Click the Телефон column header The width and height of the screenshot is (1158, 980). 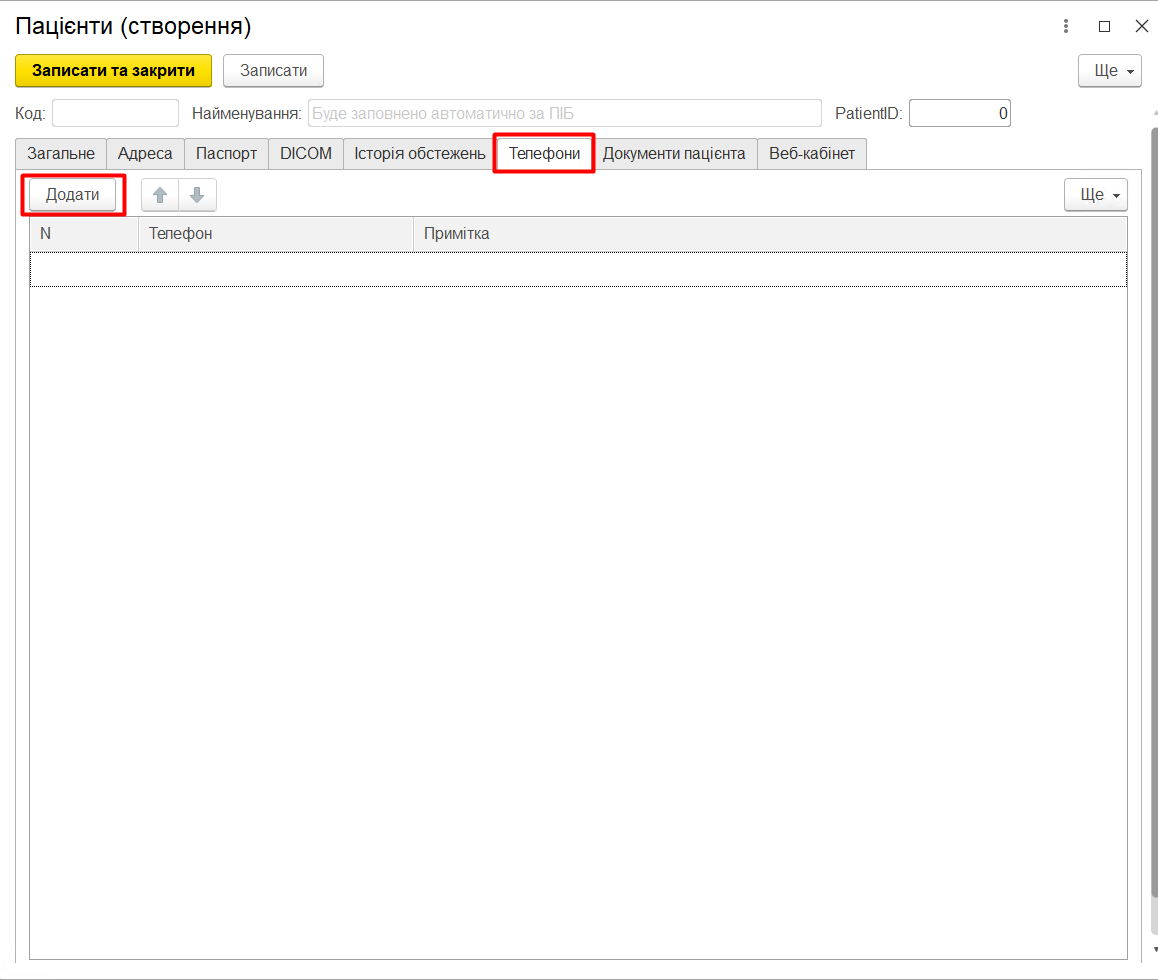click(x=275, y=234)
